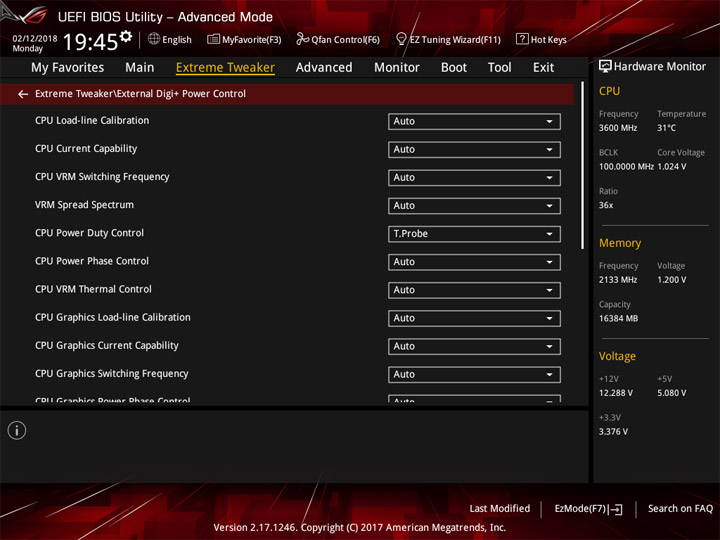Open the Advanced tab
This screenshot has height=540, width=720.
(x=324, y=68)
